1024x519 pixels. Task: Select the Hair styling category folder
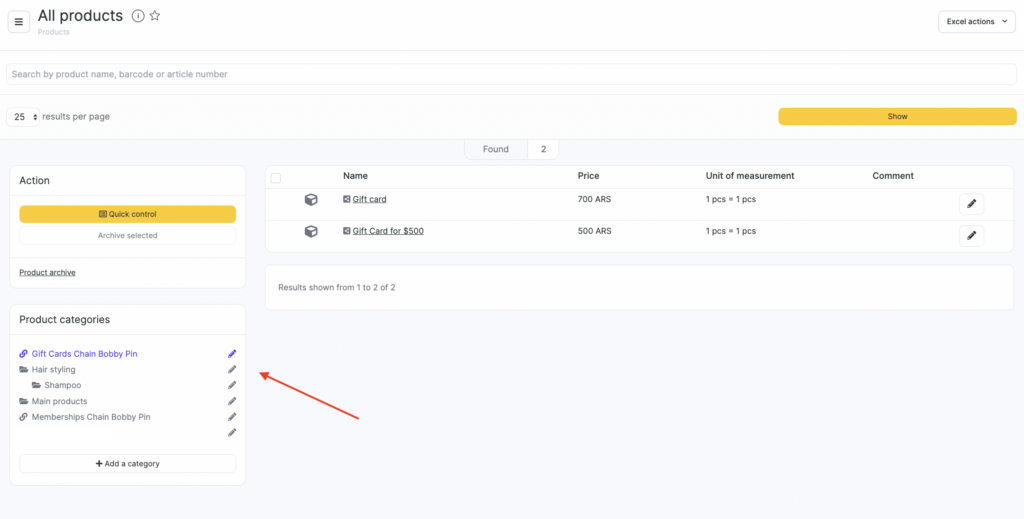click(53, 370)
